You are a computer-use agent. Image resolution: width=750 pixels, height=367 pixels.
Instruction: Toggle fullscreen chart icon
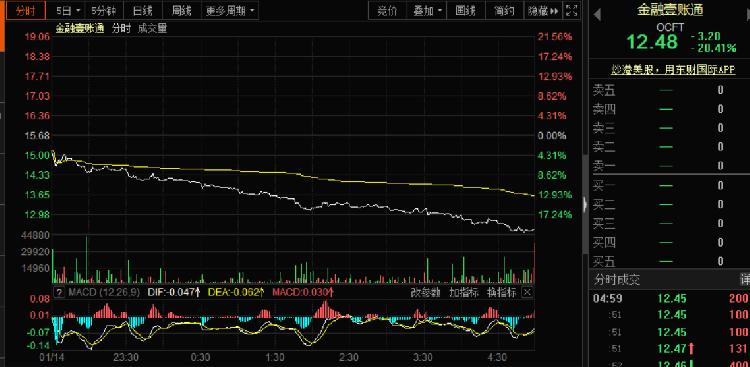click(572, 10)
